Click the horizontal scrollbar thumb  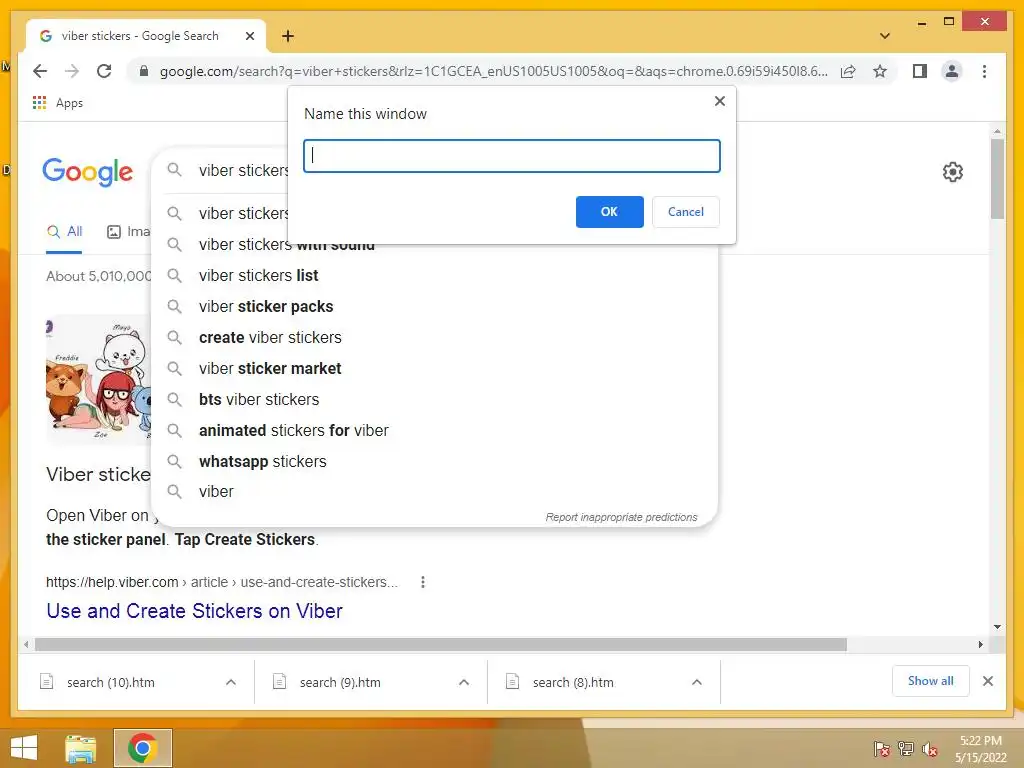click(440, 645)
